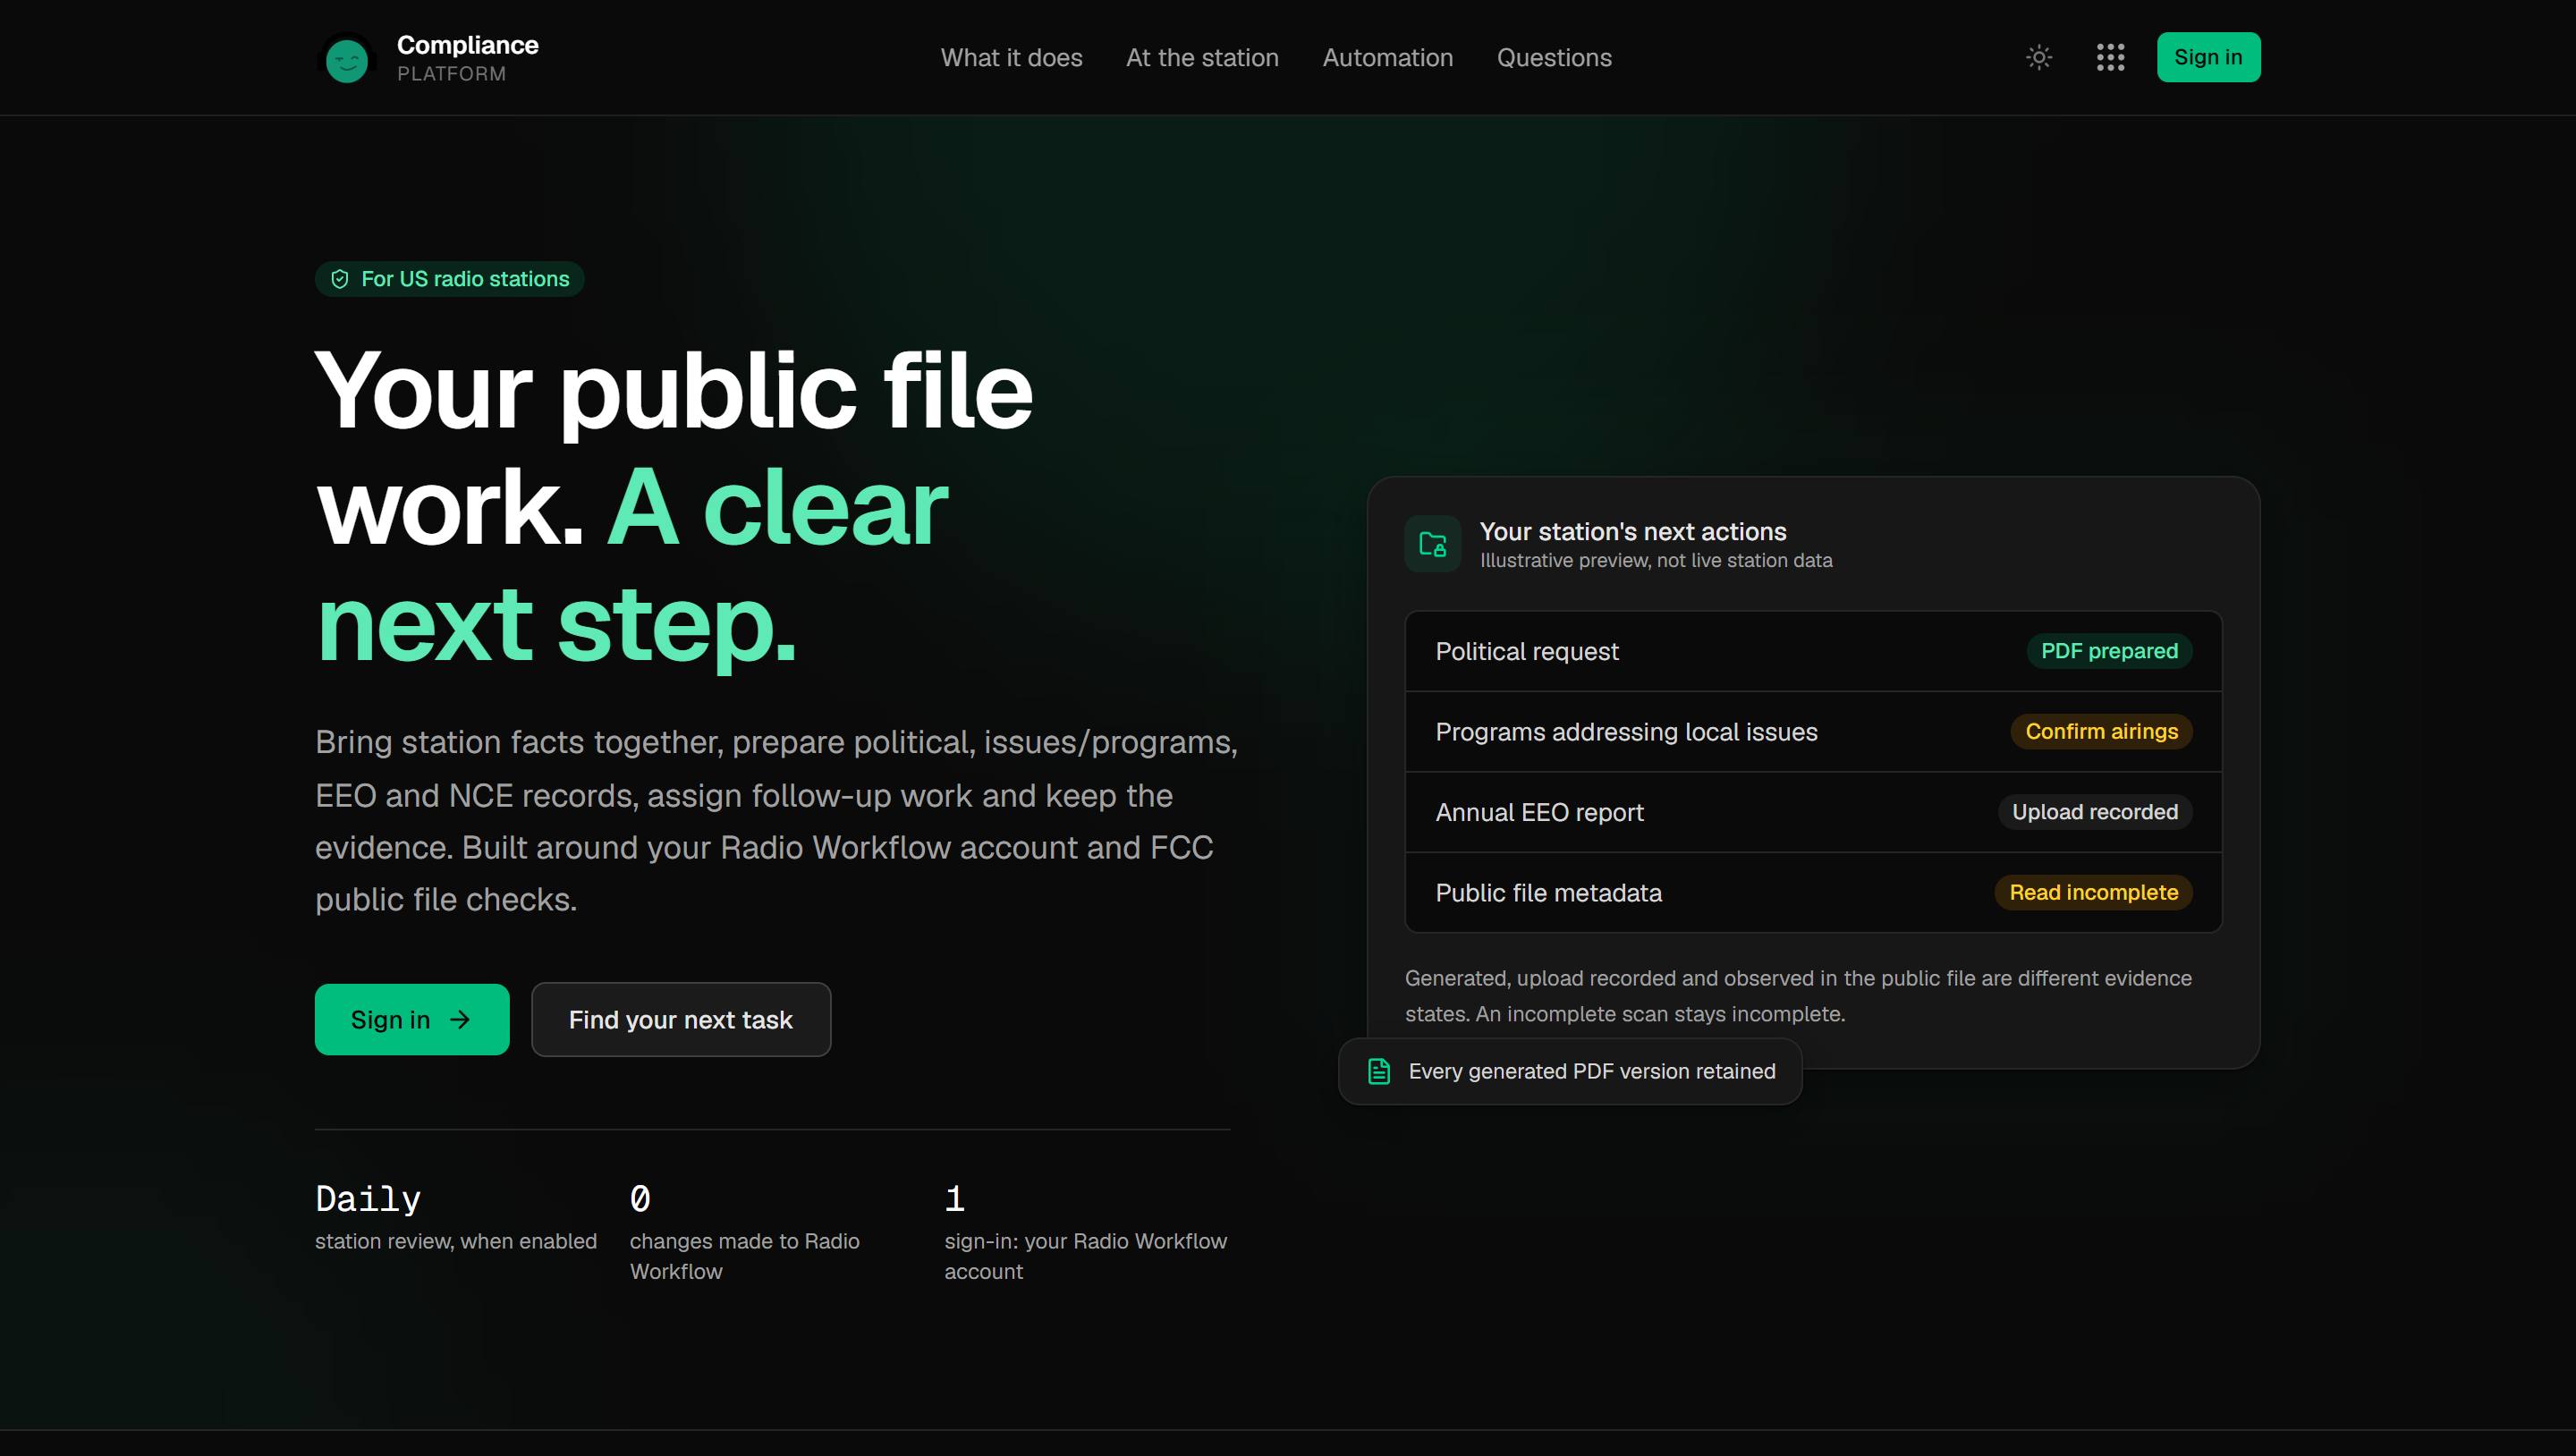Click the folder lock icon beside next actions
This screenshot has width=2576, height=1456.
(x=1432, y=544)
